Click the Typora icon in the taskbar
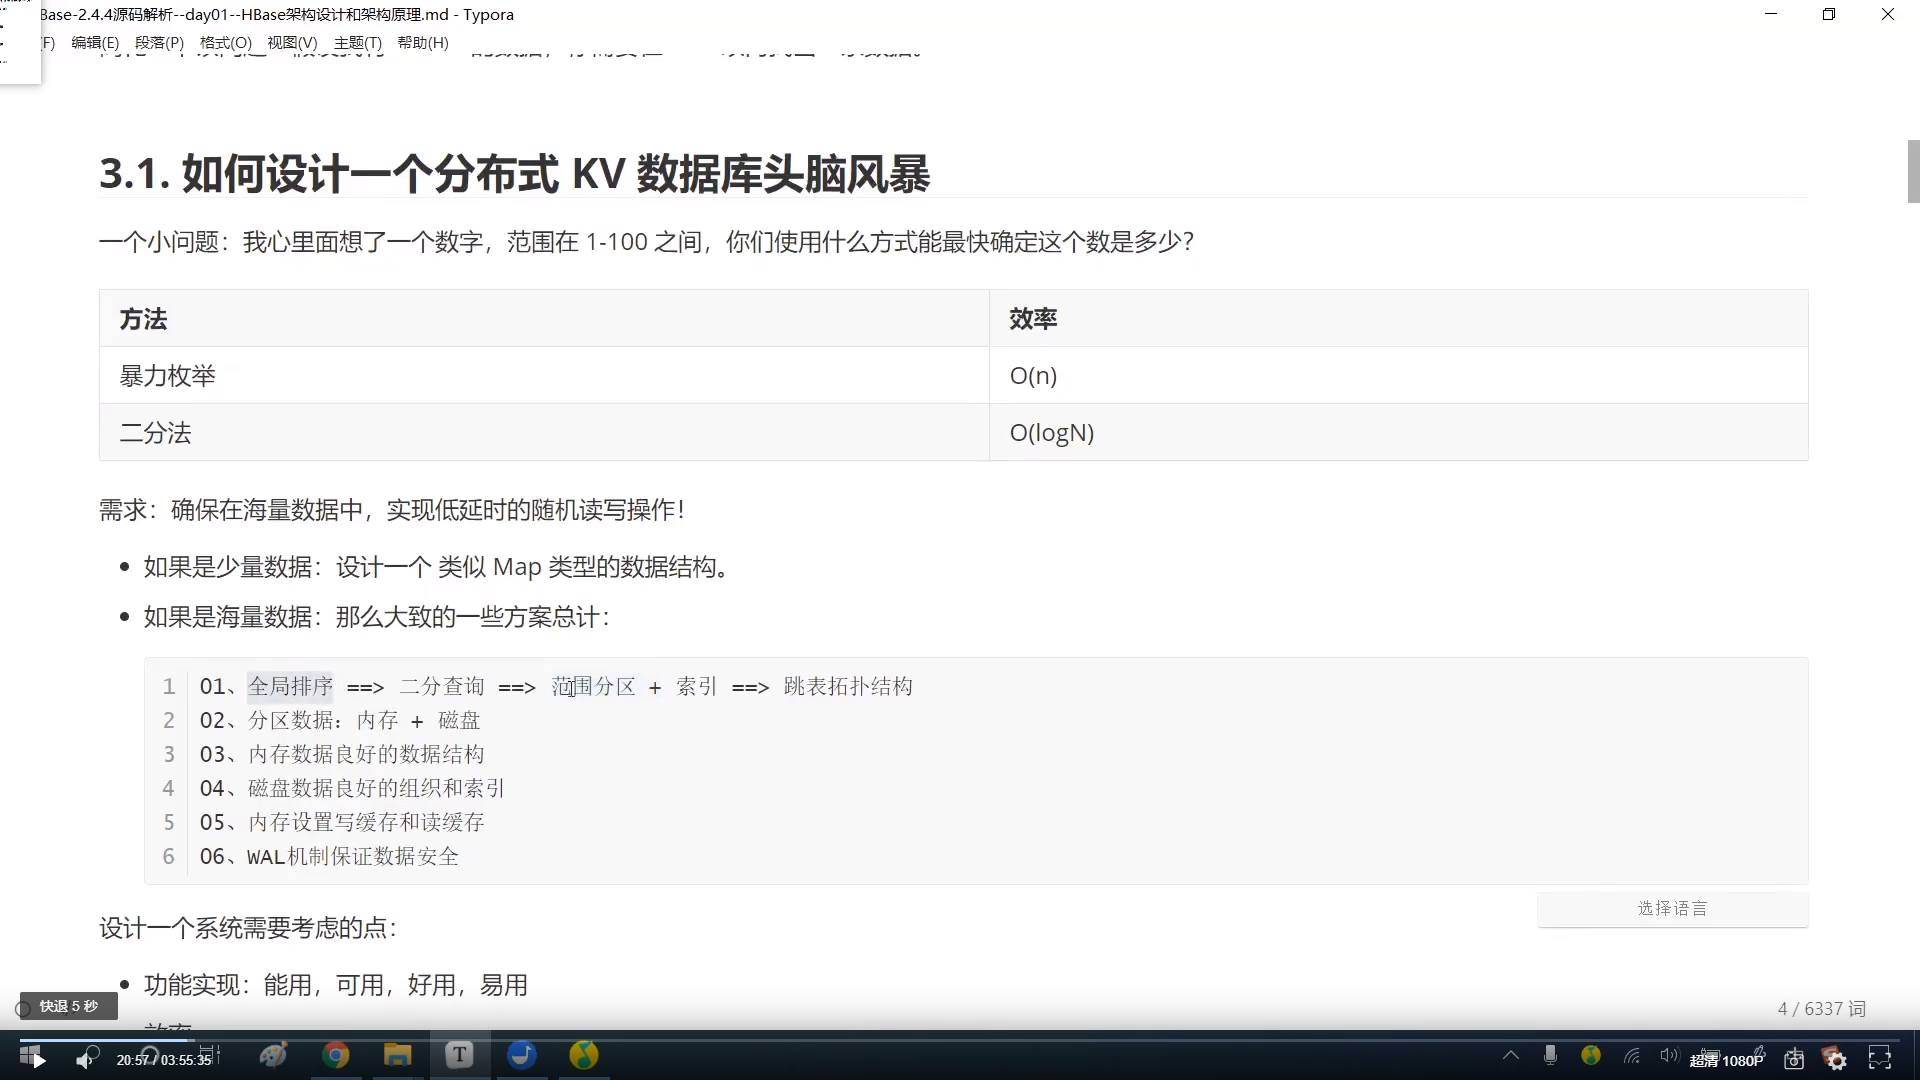Screen dimensions: 1920x1080 coord(459,1055)
